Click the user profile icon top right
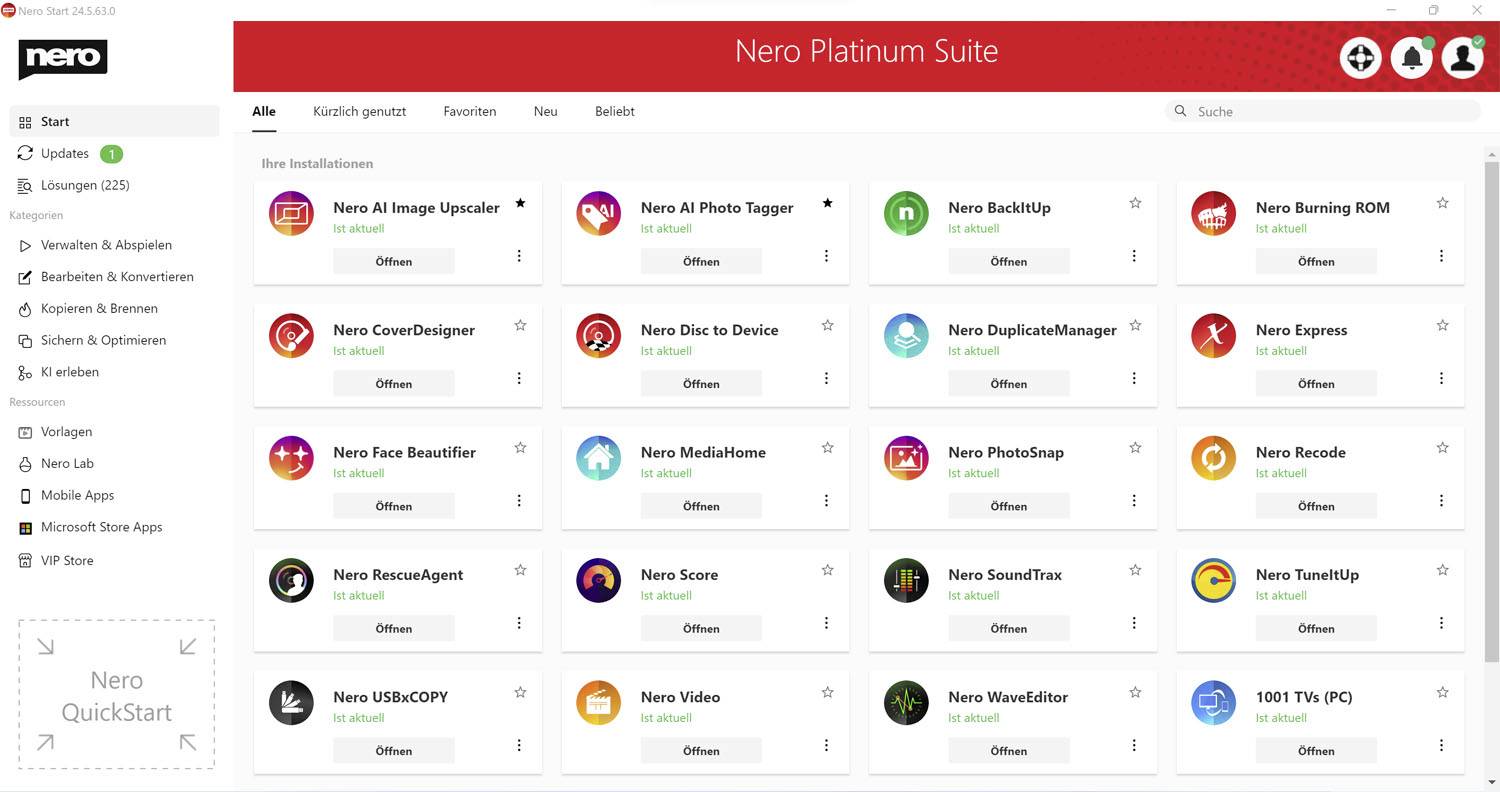The height and width of the screenshot is (792, 1500). point(1463,57)
